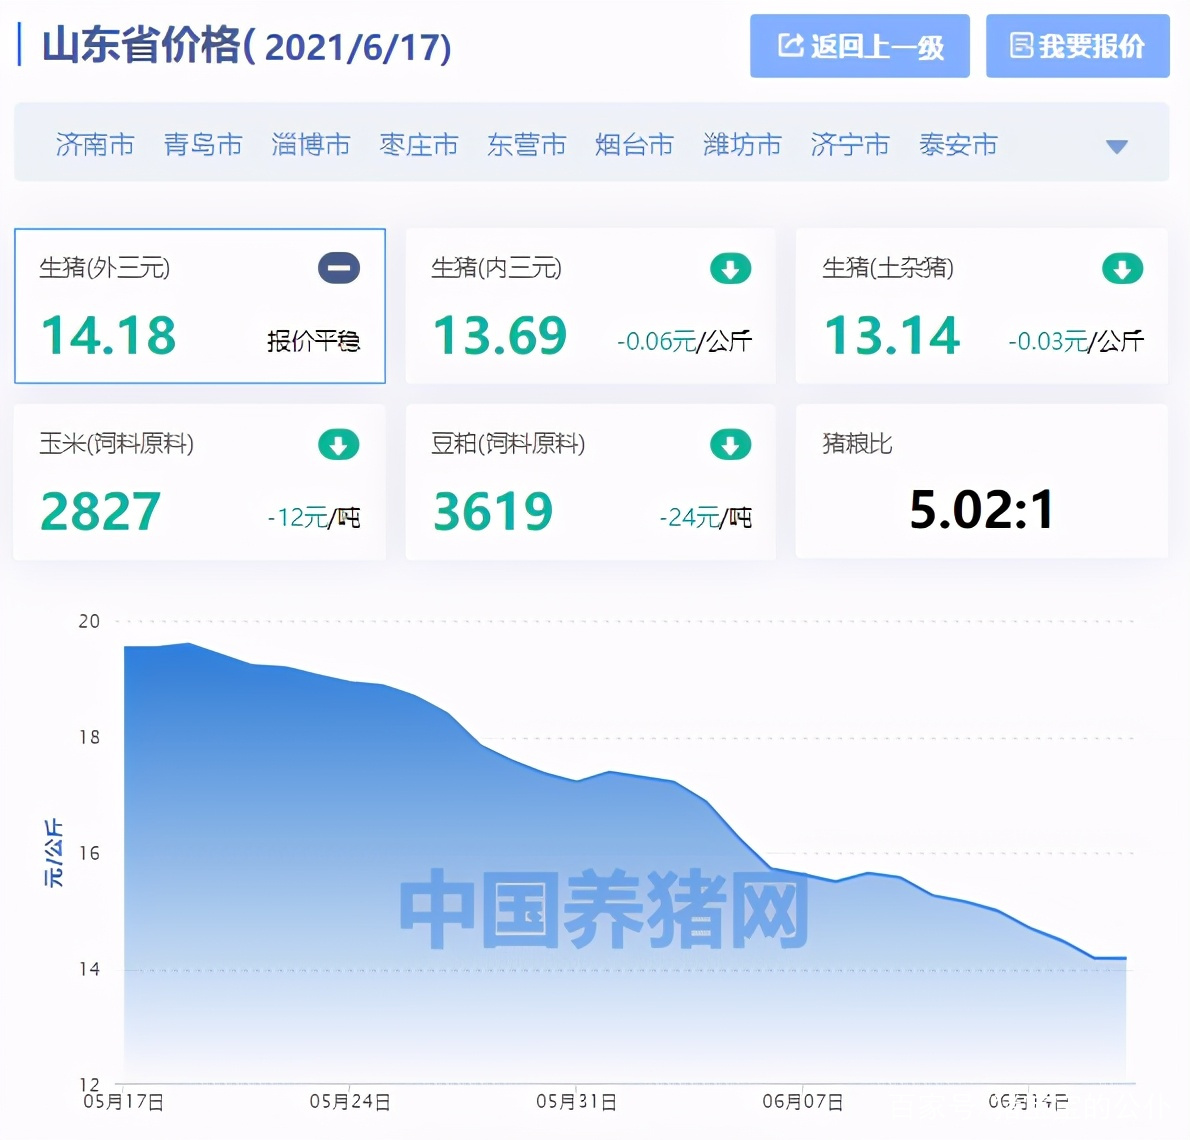This screenshot has height=1140, width=1190.
Task: Click the down-arrow icon on 豆粕(饲料原料) card
Action: (x=730, y=445)
